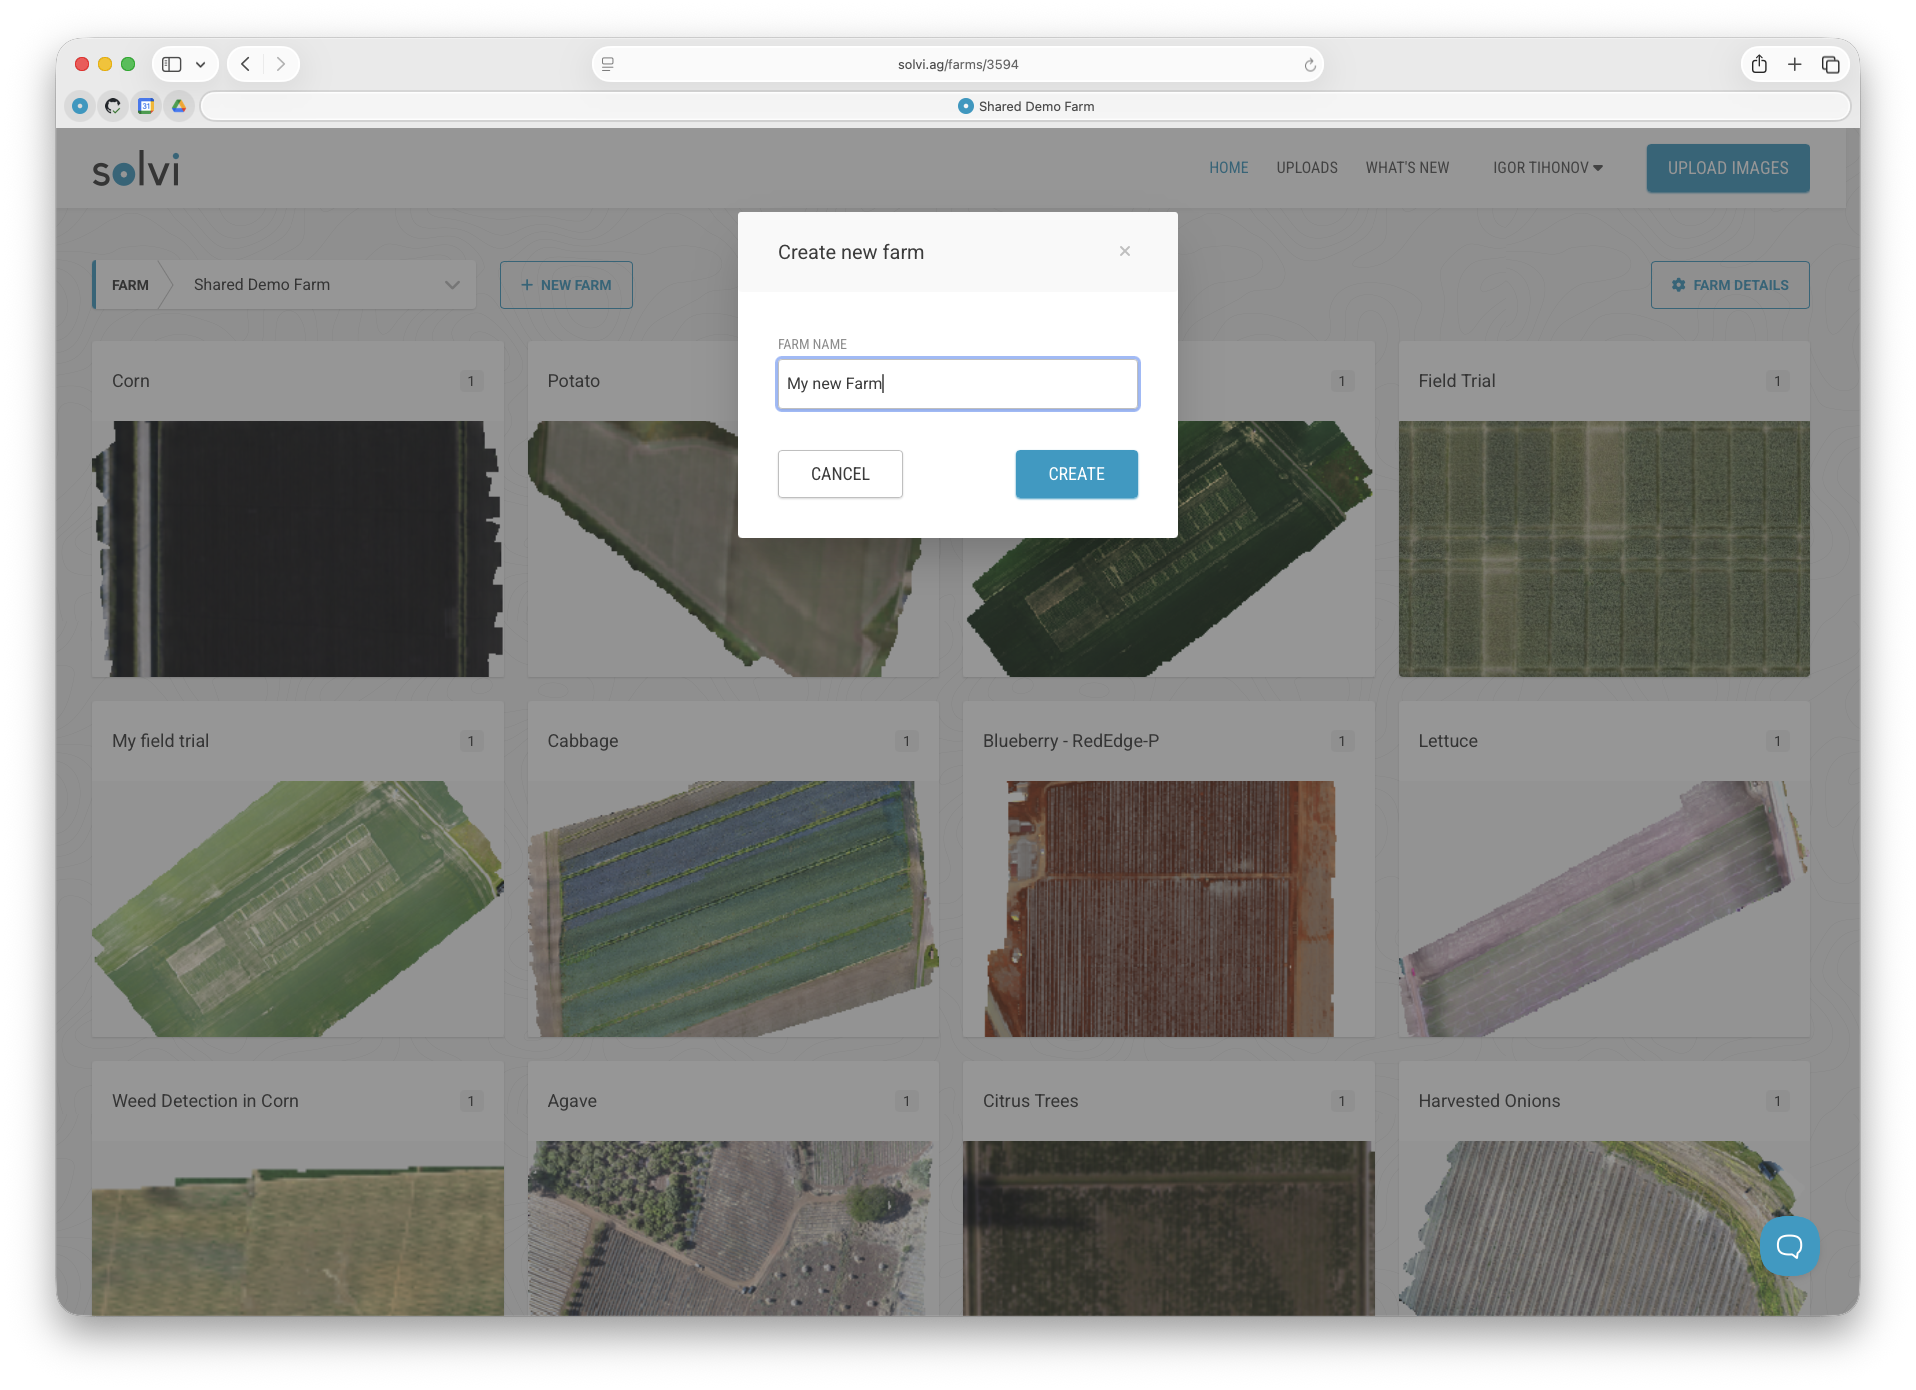The height and width of the screenshot is (1390, 1916).
Task: Open a new browser tab
Action: pyautogui.click(x=1795, y=65)
